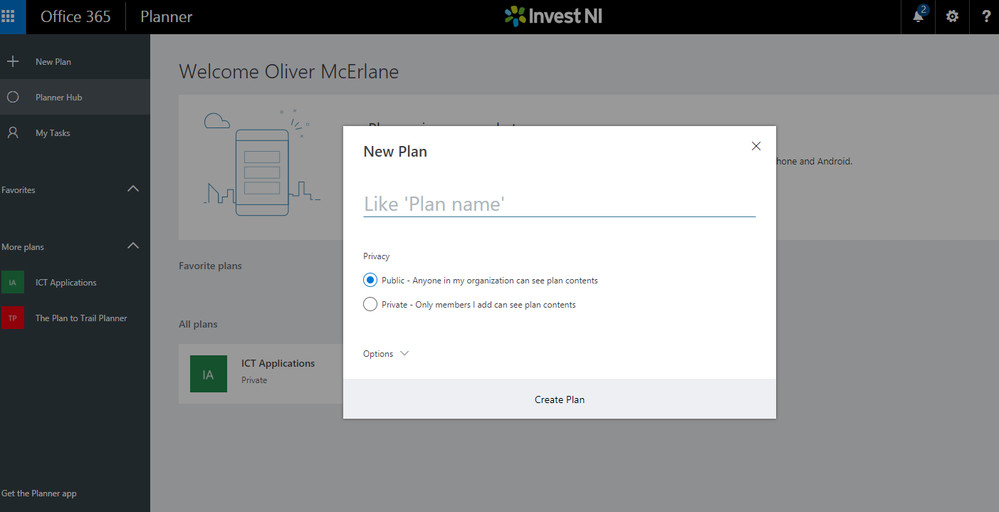Click the Office 365 header link
Viewport: 999px width, 512px height.
pyautogui.click(x=76, y=17)
